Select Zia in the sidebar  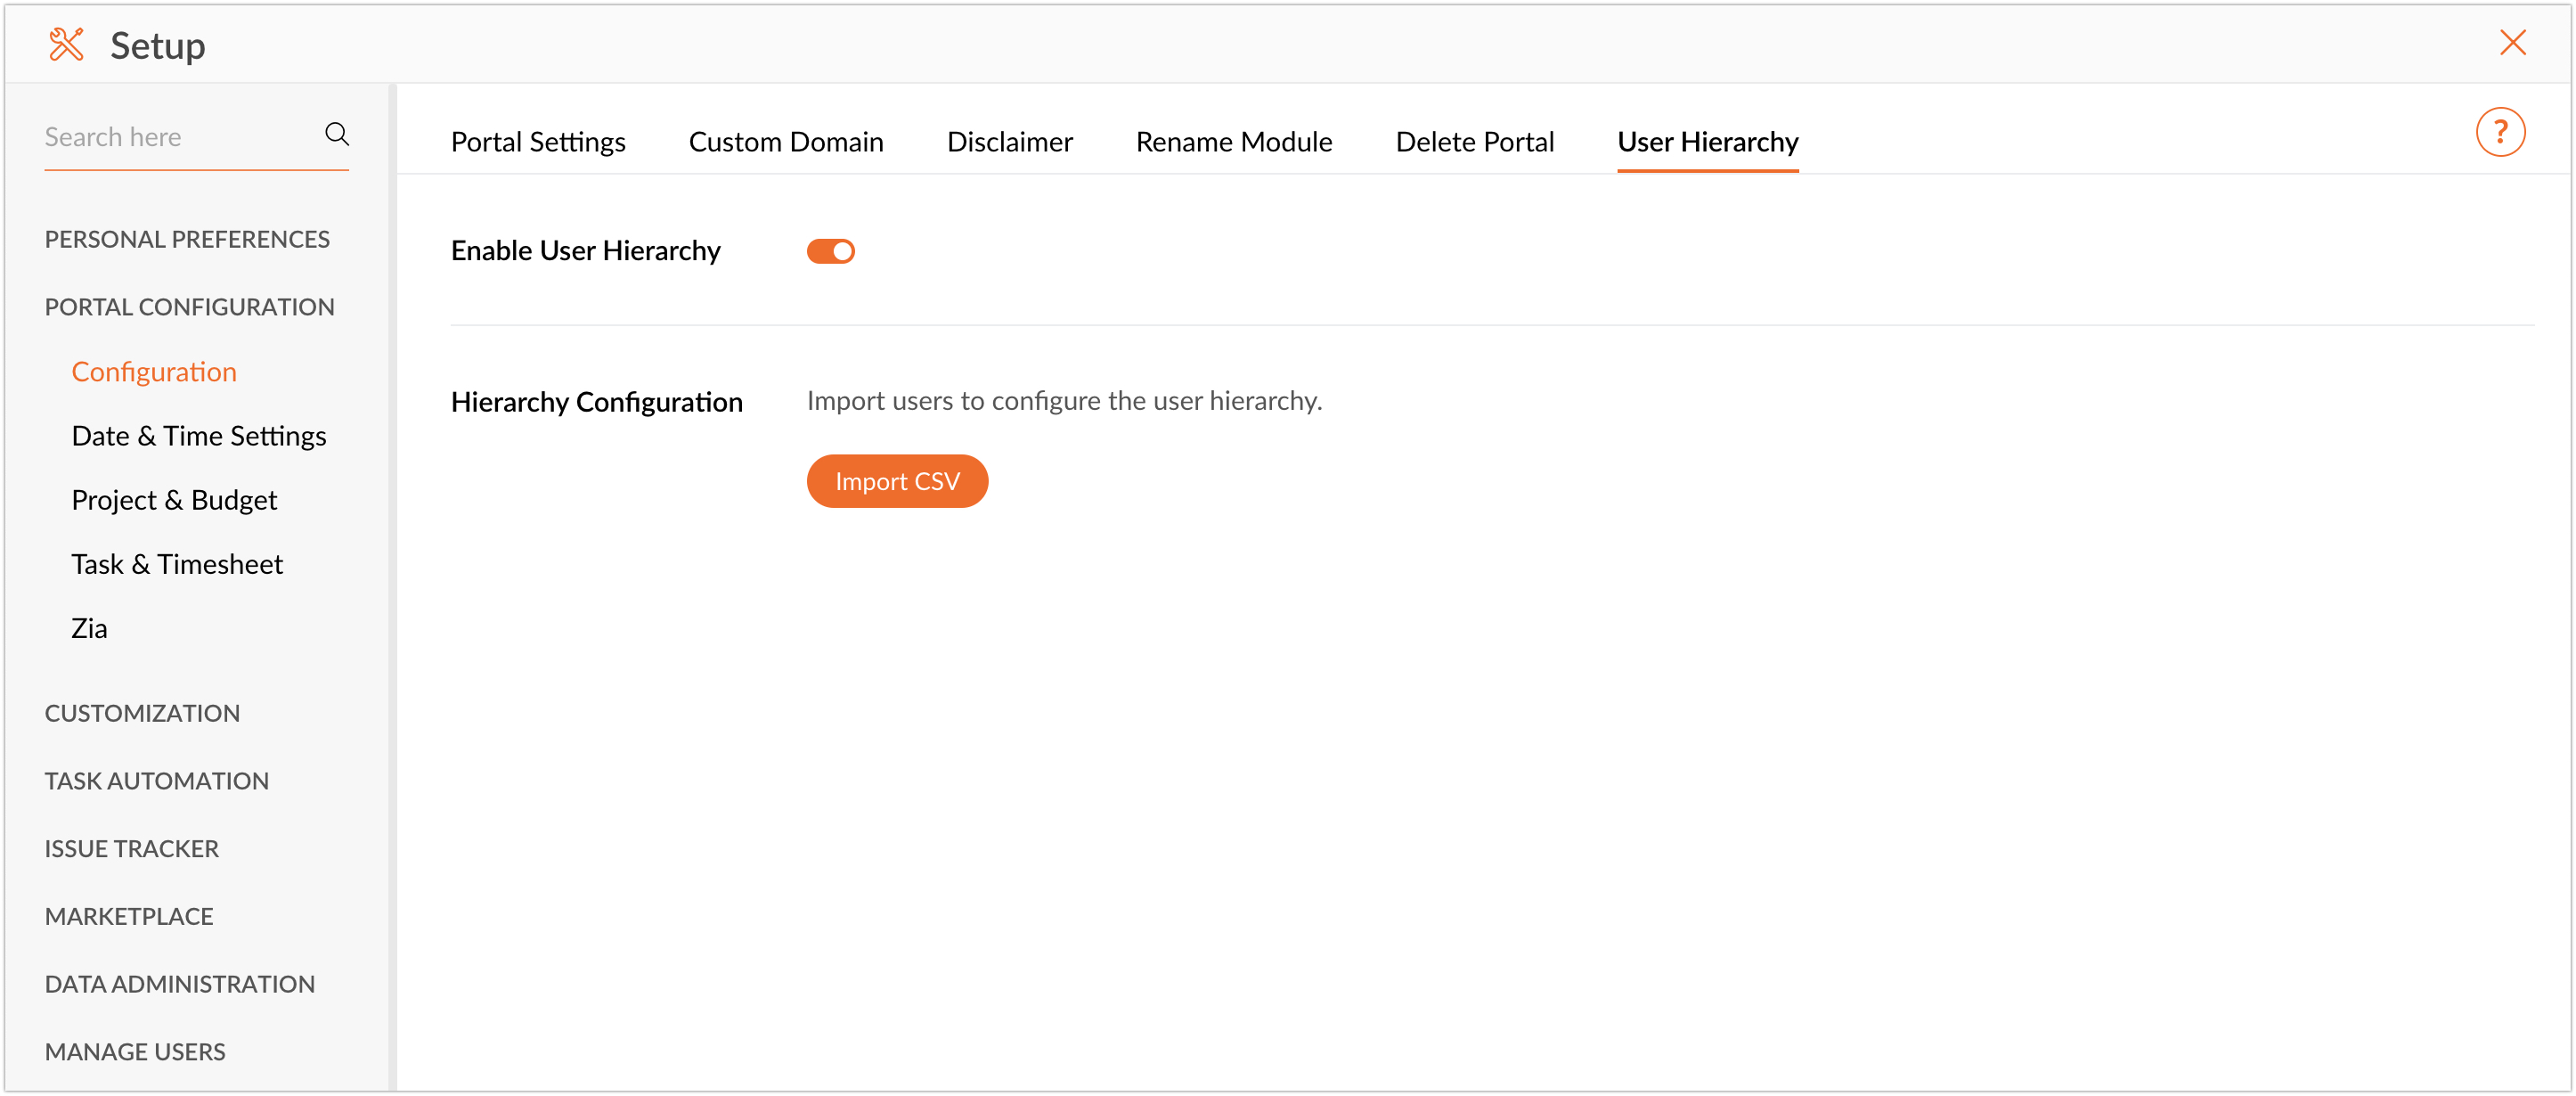pos(89,628)
